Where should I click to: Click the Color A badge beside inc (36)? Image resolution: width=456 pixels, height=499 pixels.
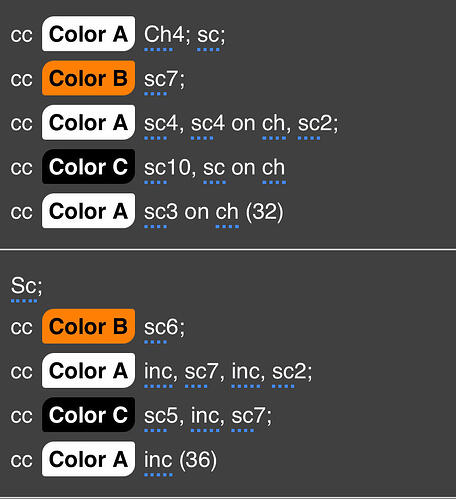88,459
